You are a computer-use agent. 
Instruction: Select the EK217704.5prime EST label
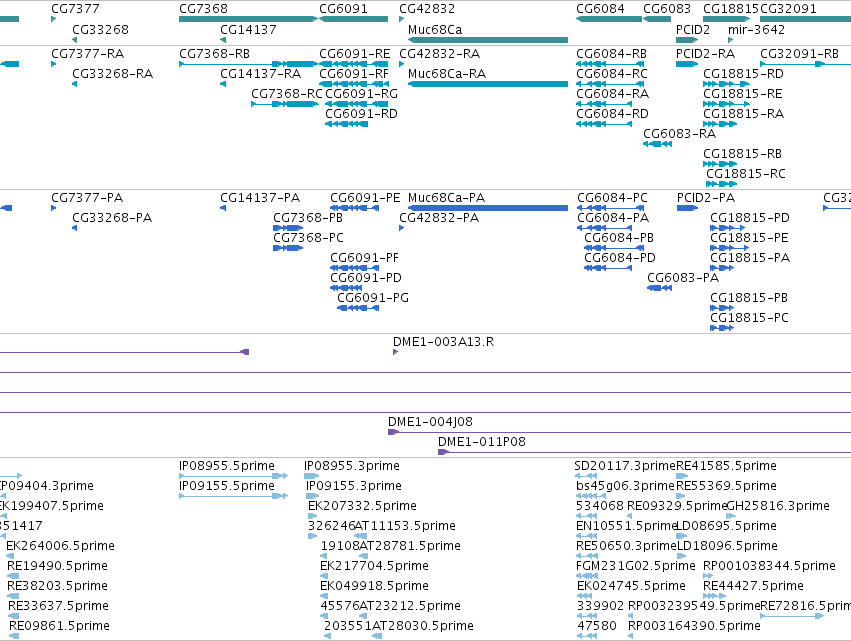pos(374,566)
